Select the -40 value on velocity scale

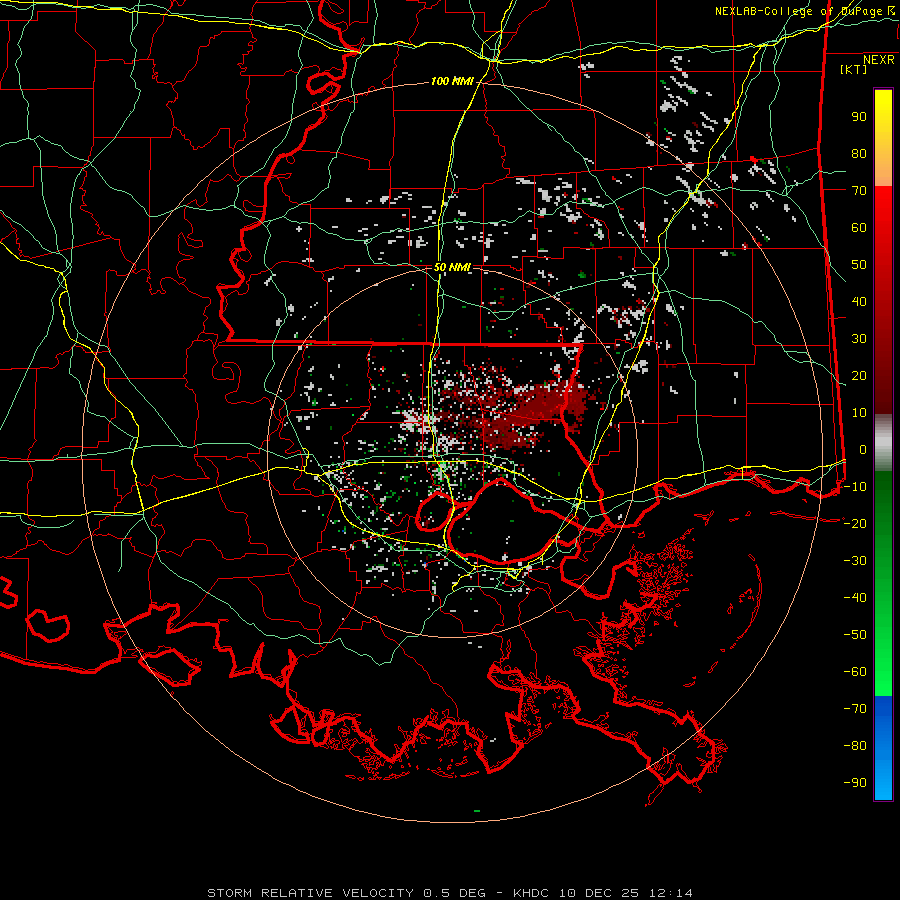pos(855,598)
